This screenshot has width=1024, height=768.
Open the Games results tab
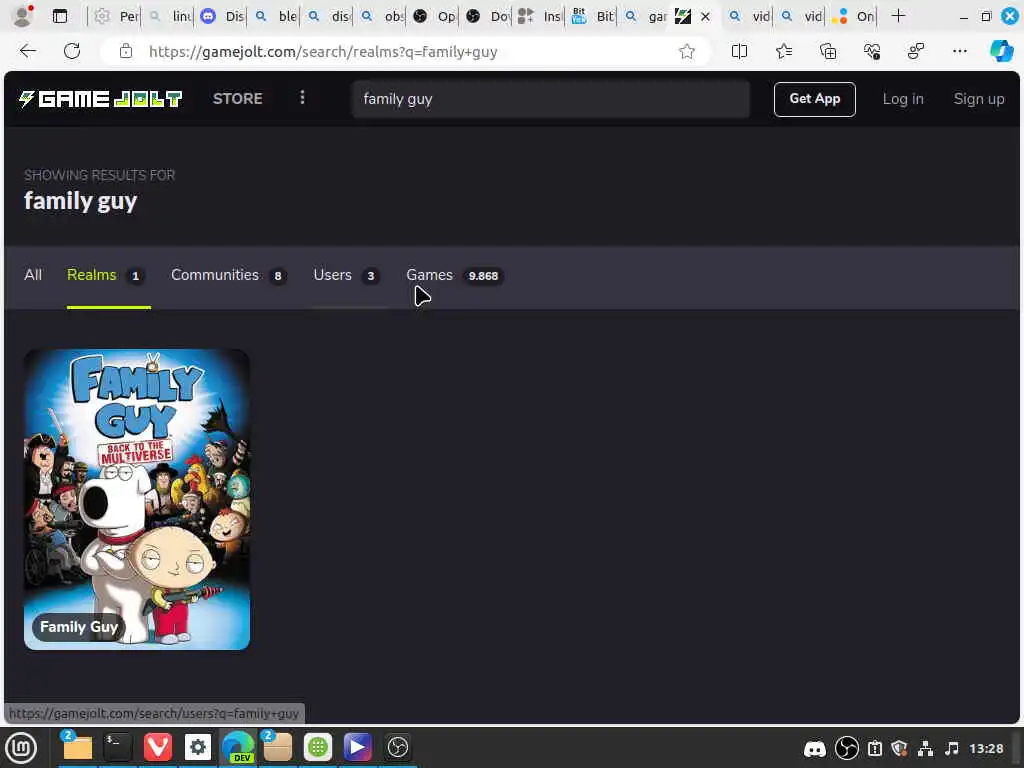(455, 276)
